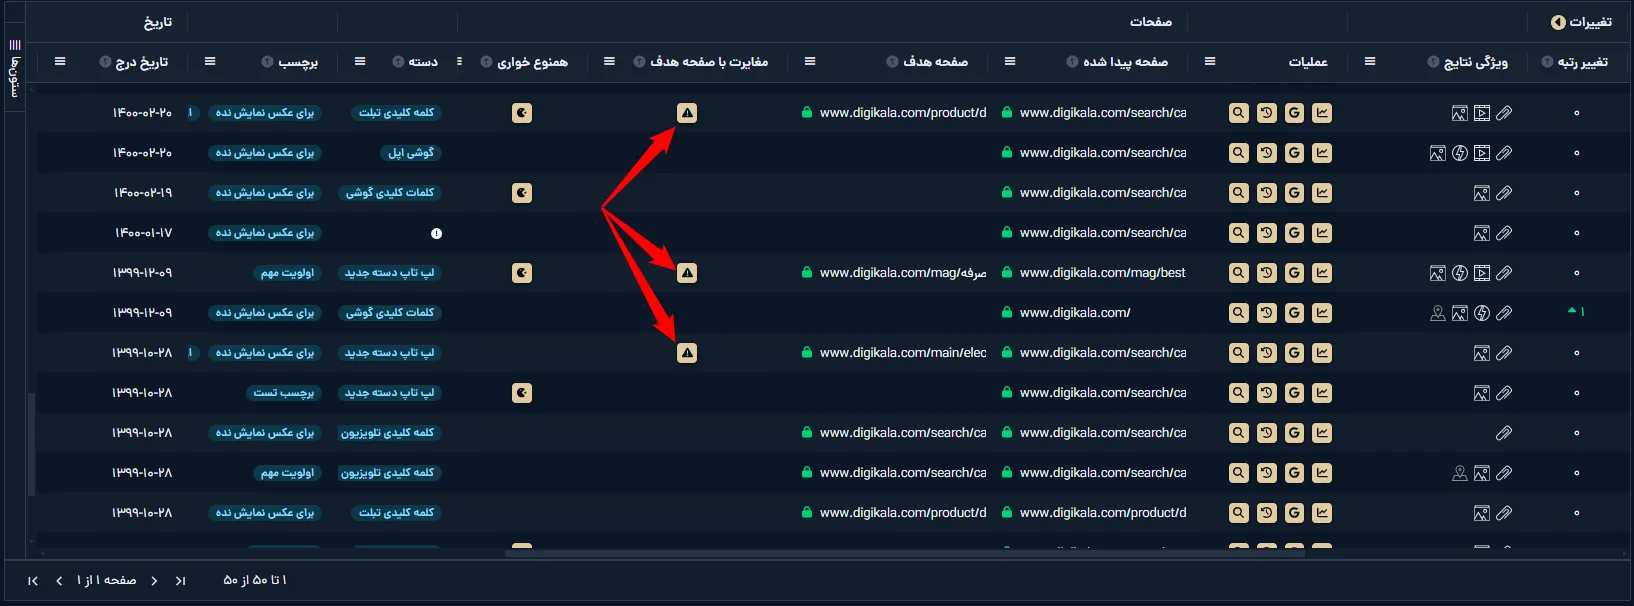The width and height of the screenshot is (1634, 606).
Task: Click the white info icon in the 1400-01-17 row
Action: point(436,233)
